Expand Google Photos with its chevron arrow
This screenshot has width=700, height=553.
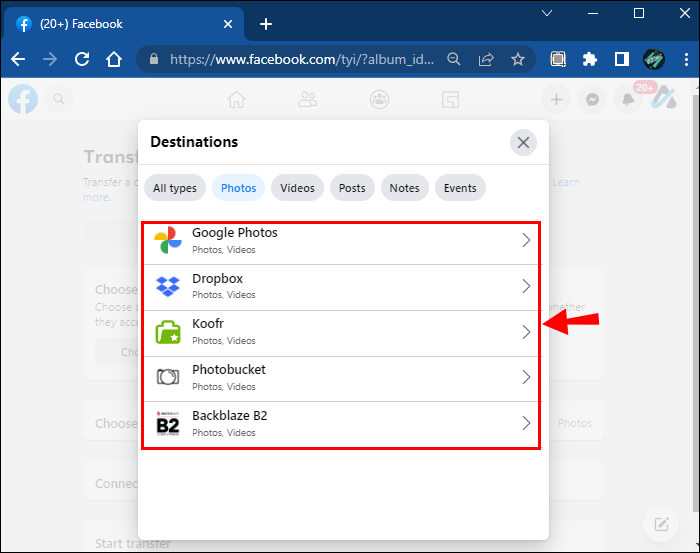point(526,241)
